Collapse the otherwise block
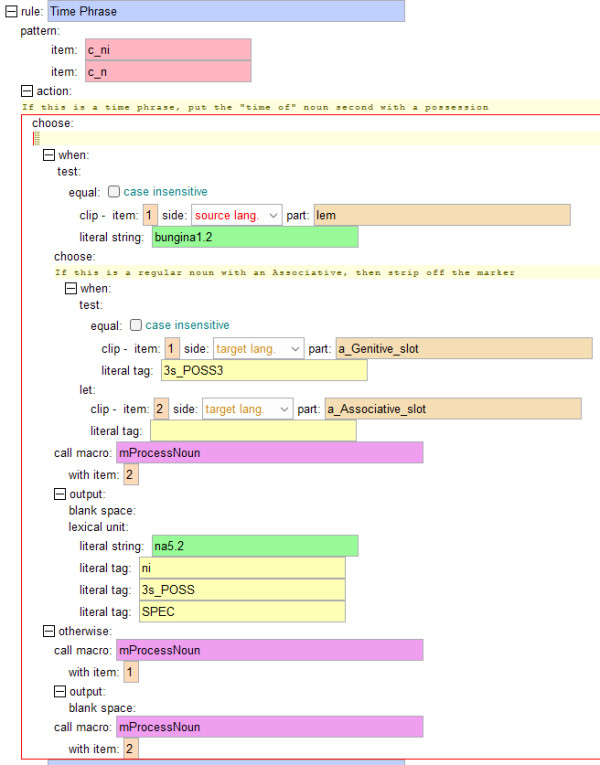The width and height of the screenshot is (600, 765). point(49,631)
